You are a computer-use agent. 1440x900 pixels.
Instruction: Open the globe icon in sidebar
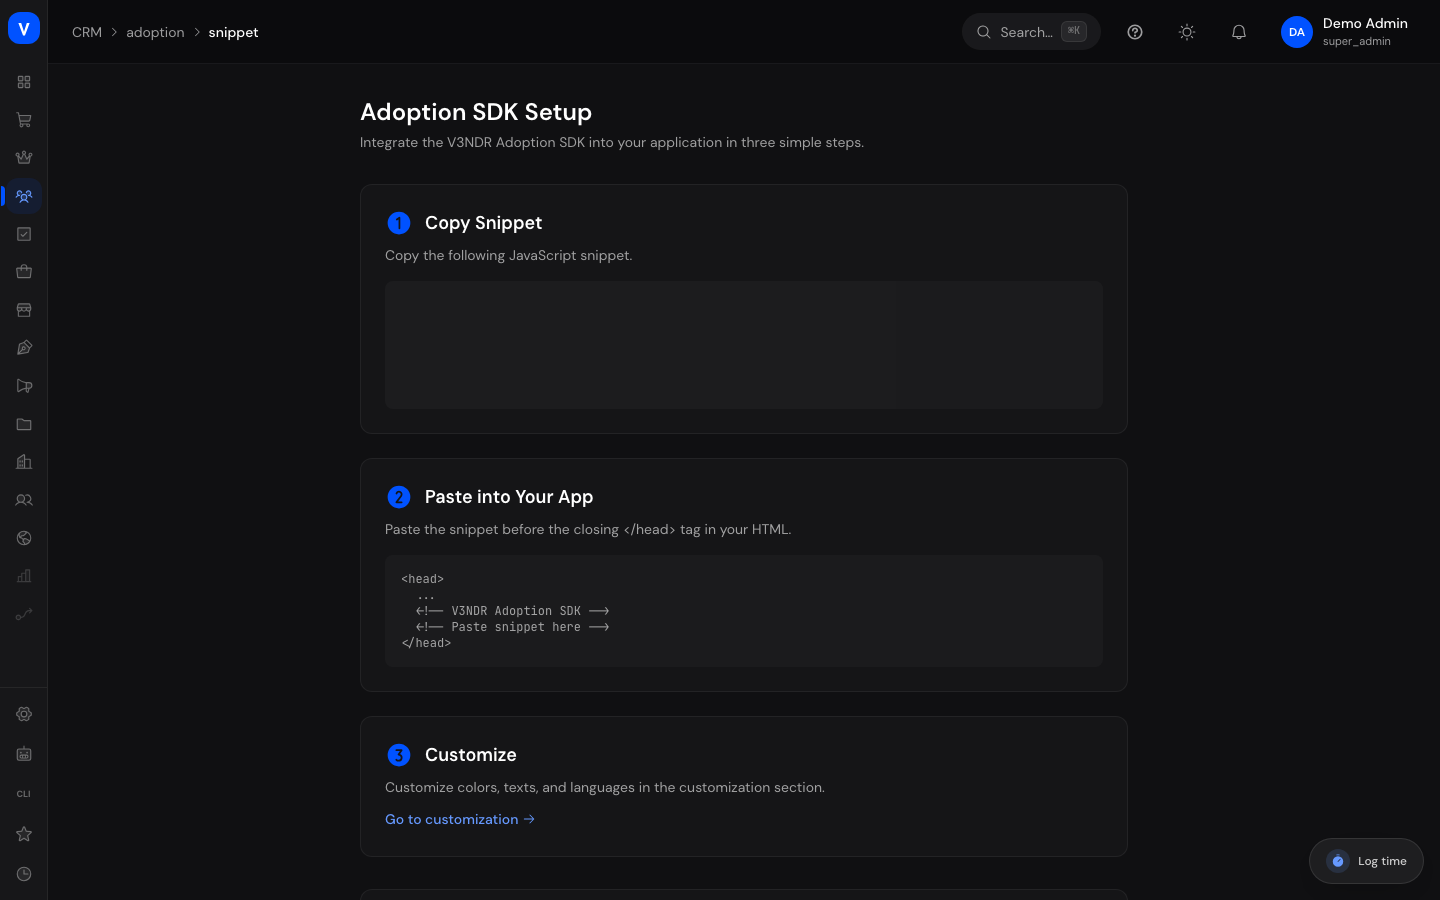[x=24, y=538]
